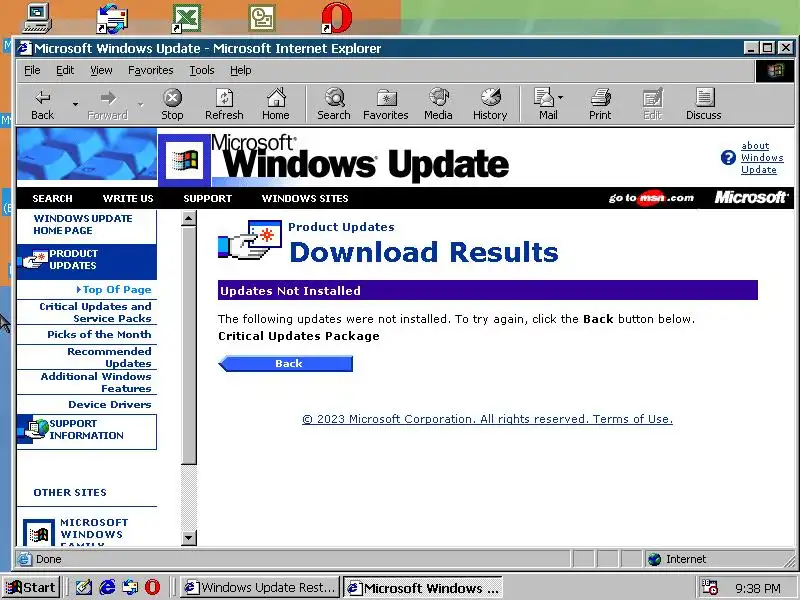The height and width of the screenshot is (600, 800).
Task: Launch Internet Explorer from quick launch
Action: [107, 587]
